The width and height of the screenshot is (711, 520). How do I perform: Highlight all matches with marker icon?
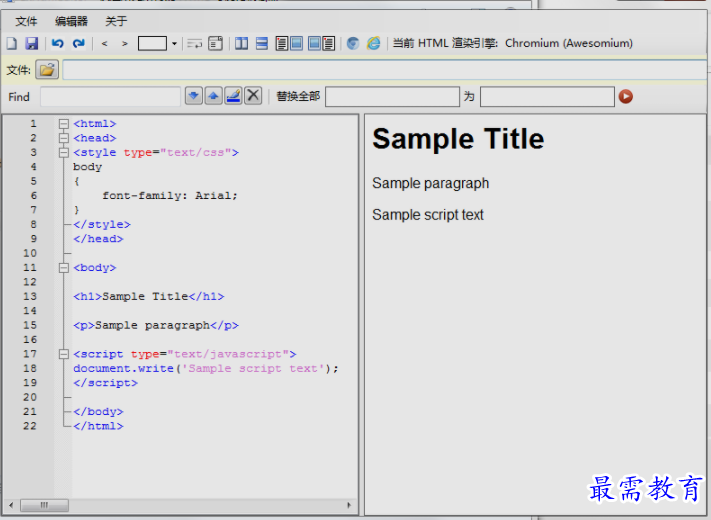click(234, 96)
